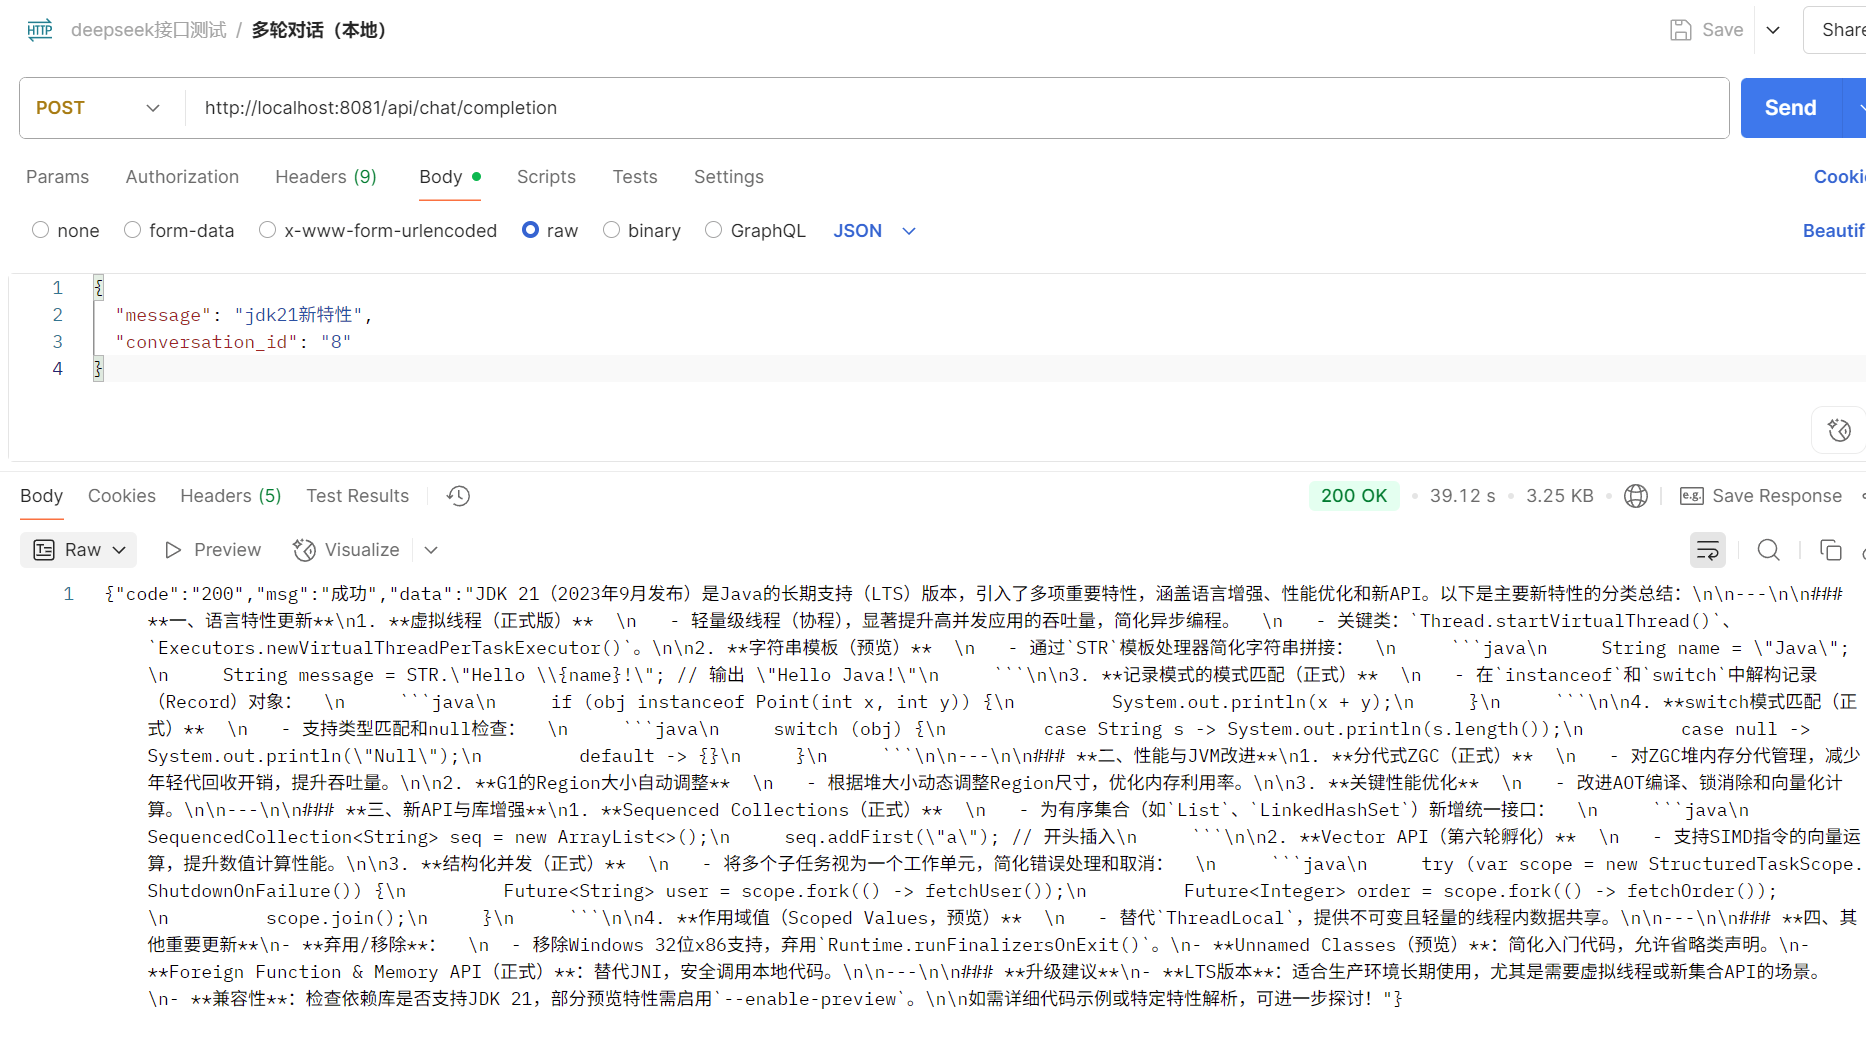Select the raw radio button
Image resolution: width=1866 pixels, height=1060 pixels.
(530, 230)
